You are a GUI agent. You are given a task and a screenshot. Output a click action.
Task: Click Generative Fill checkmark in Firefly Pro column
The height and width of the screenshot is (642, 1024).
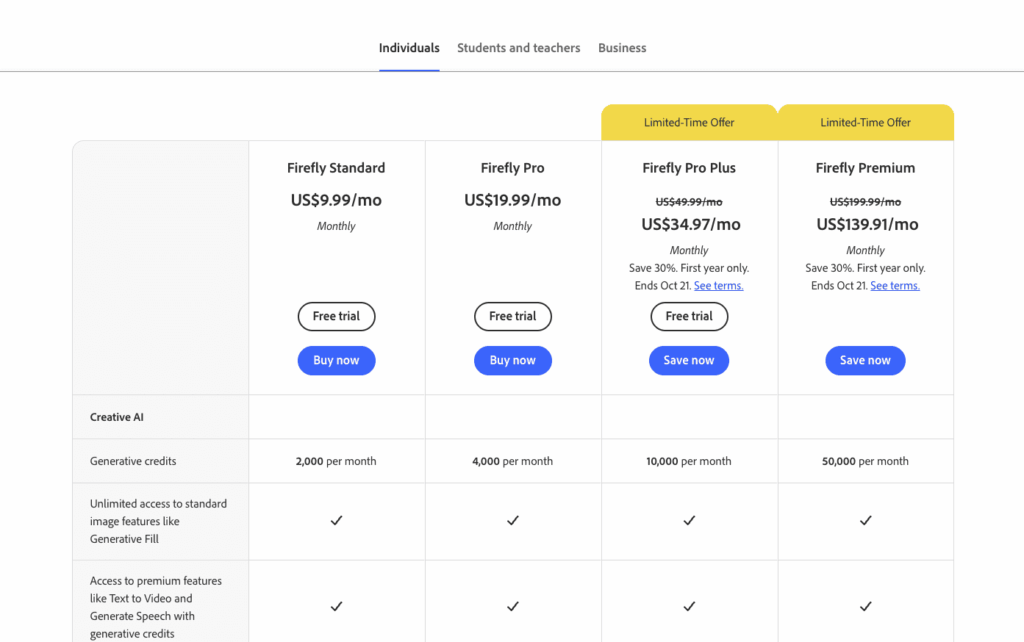coord(513,521)
